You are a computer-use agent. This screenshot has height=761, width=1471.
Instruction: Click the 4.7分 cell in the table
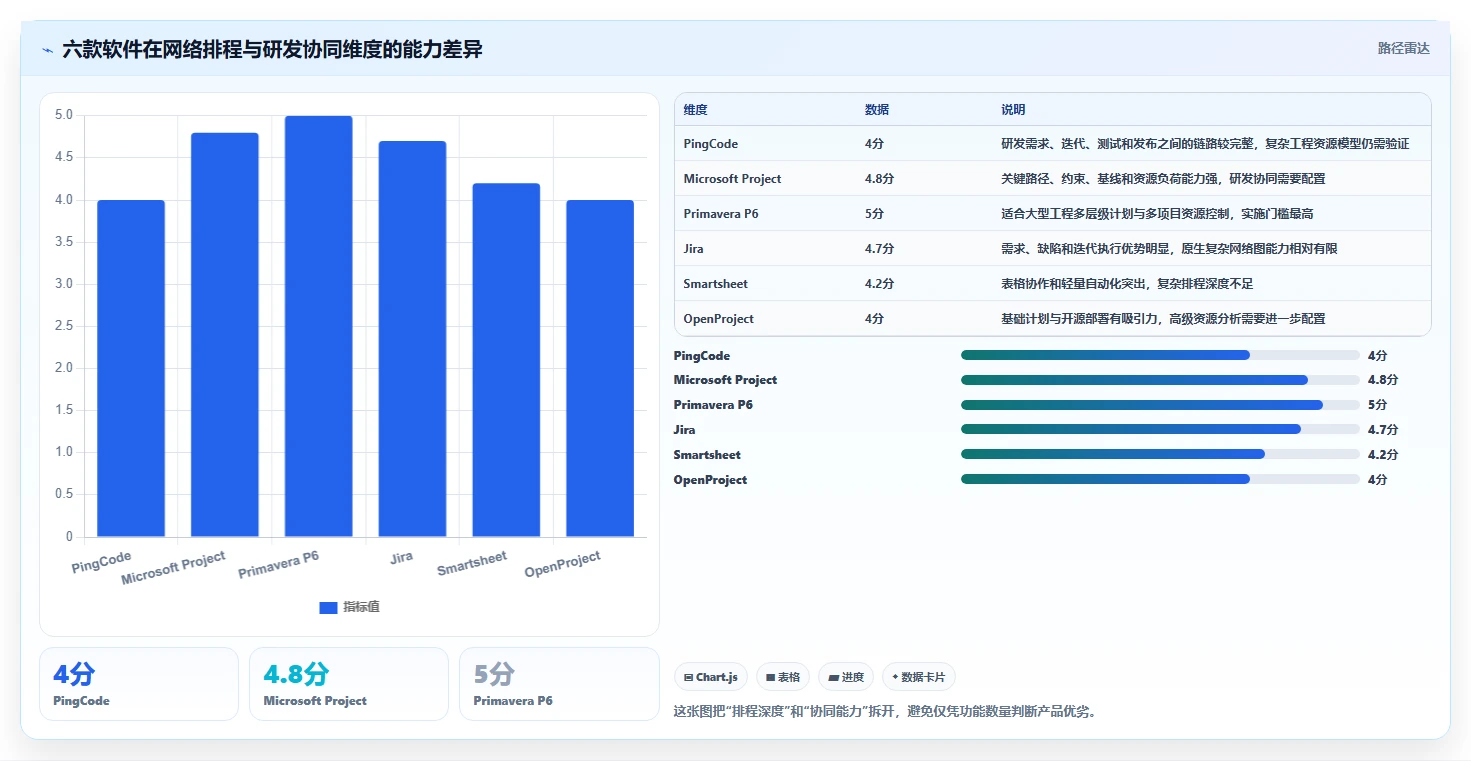pos(879,249)
